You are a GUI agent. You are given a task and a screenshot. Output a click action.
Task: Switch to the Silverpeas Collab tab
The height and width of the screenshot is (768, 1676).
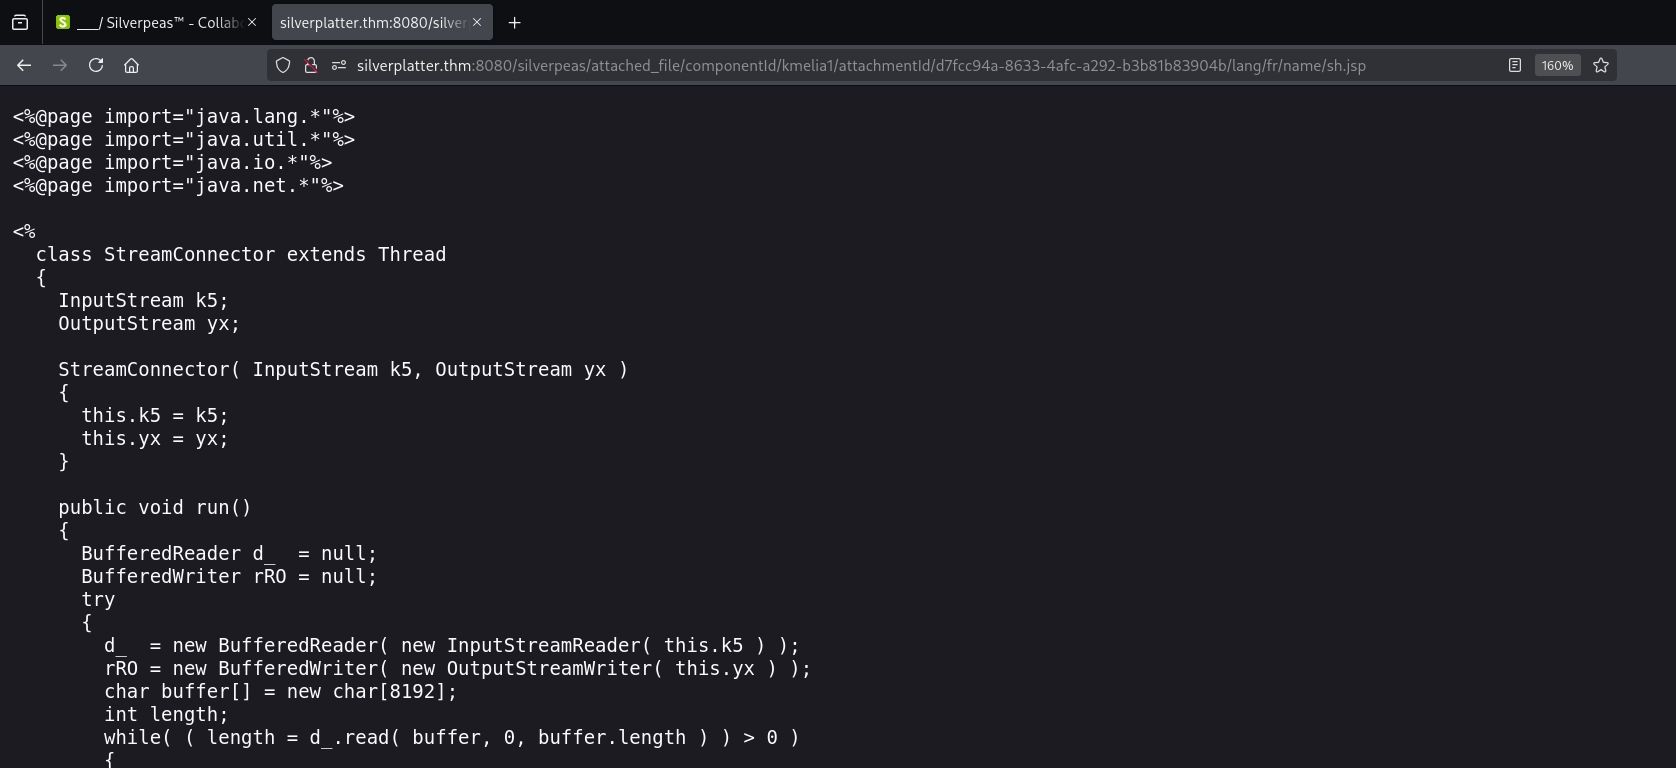tap(150, 22)
